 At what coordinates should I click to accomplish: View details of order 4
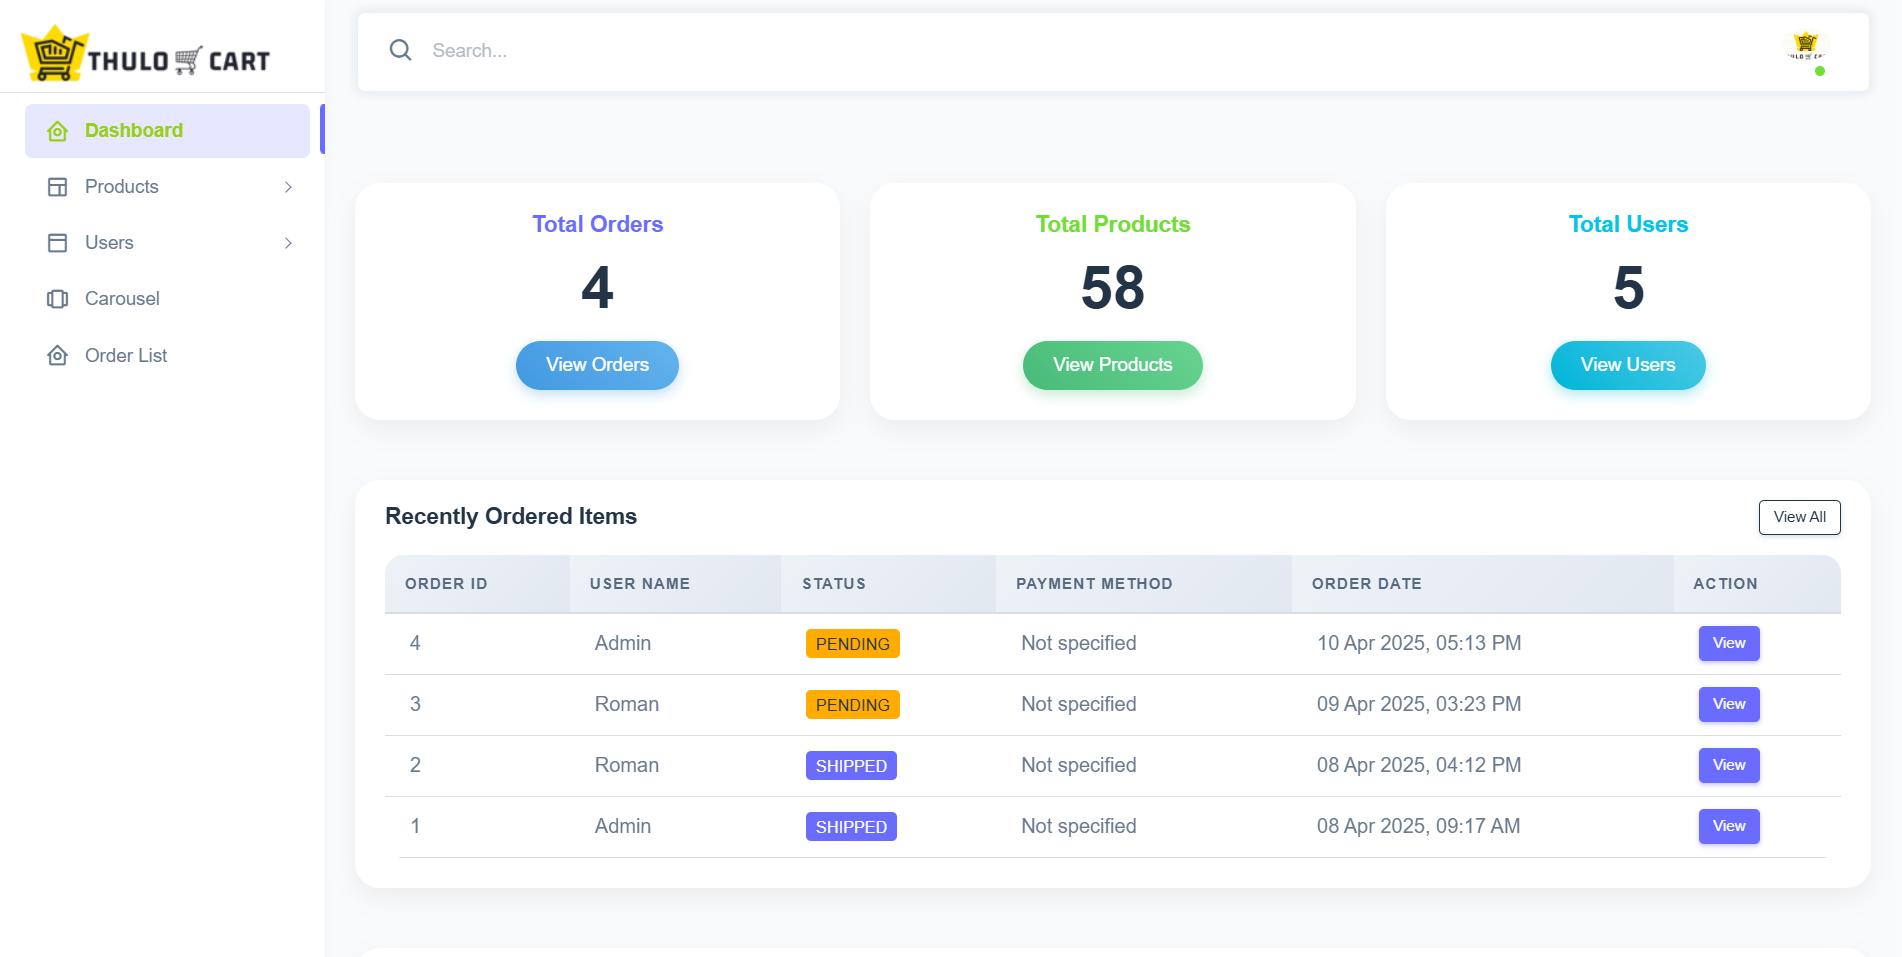pyautogui.click(x=1728, y=643)
